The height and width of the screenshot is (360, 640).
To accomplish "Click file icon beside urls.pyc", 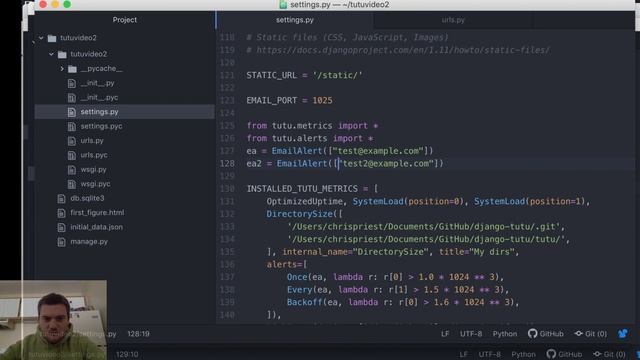I will coord(72,156).
